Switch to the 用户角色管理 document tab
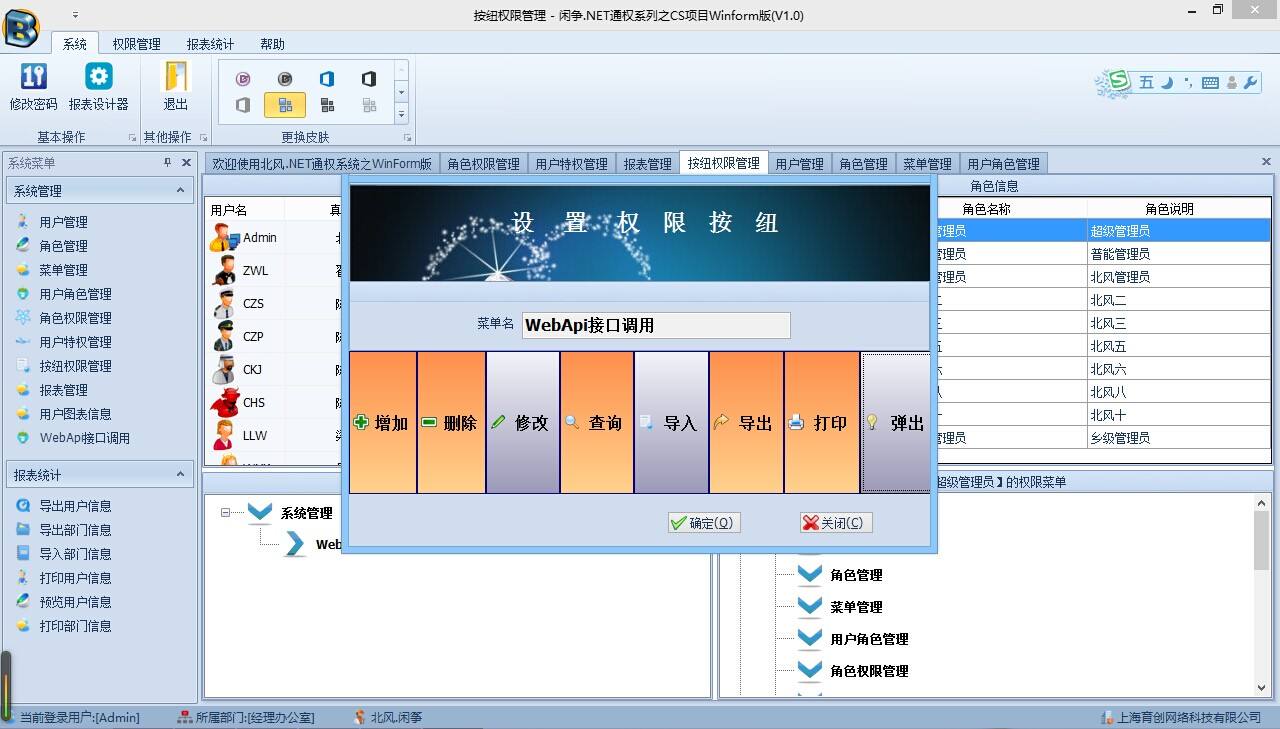This screenshot has height=729, width=1280. [x=1003, y=164]
